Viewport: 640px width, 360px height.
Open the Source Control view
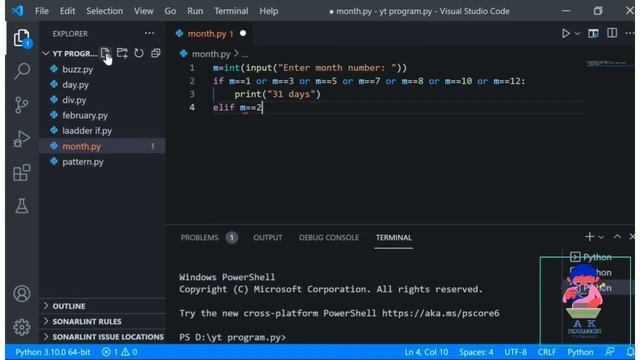pos(22,105)
